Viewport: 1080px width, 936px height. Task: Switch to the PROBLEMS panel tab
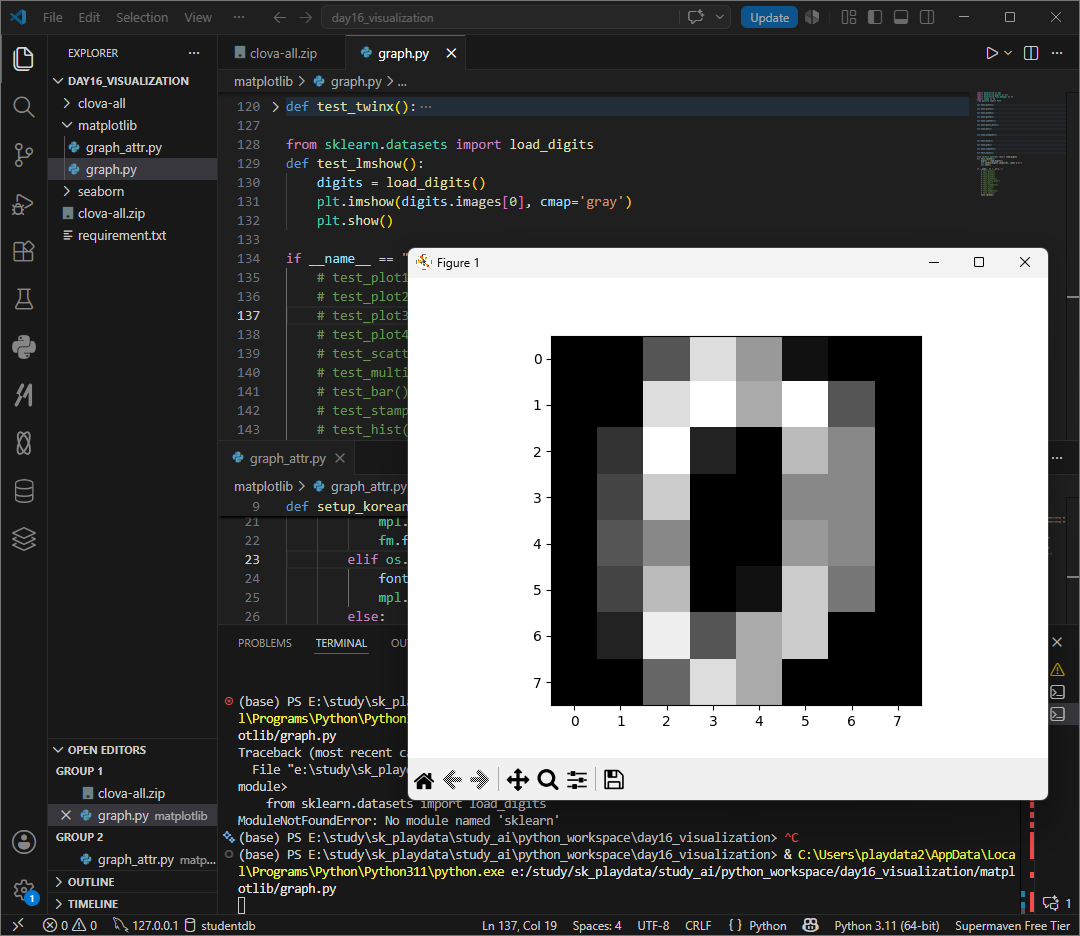pyautogui.click(x=264, y=643)
